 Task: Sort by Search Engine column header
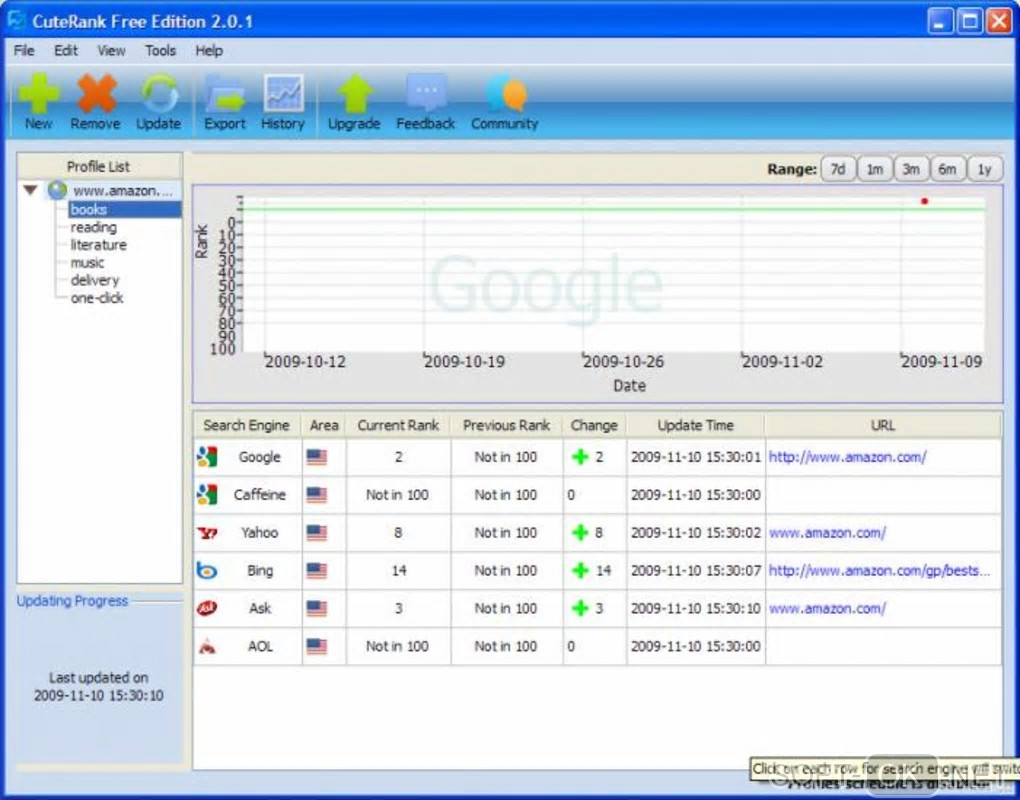[247, 425]
